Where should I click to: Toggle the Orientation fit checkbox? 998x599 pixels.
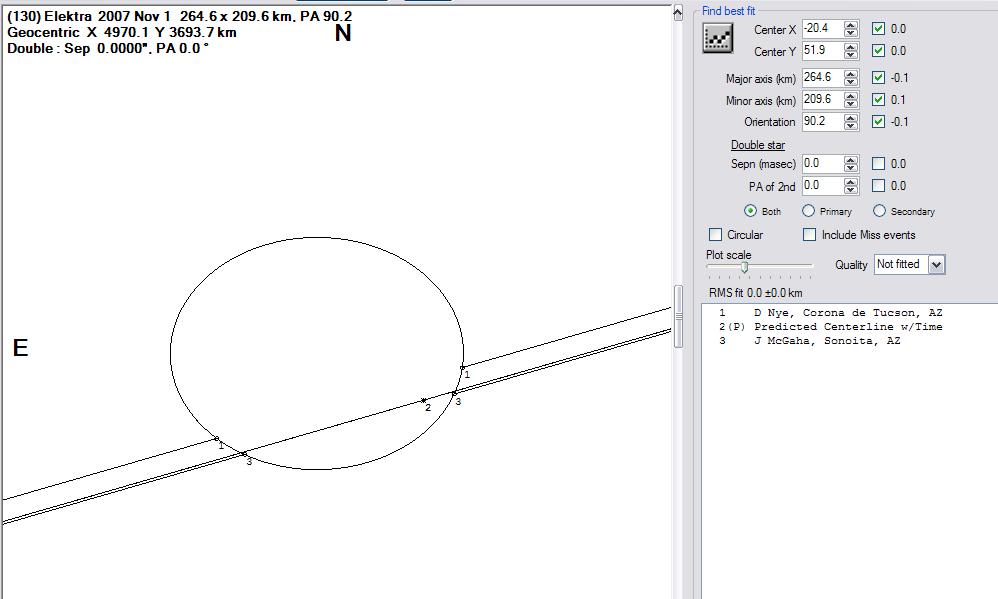[878, 122]
